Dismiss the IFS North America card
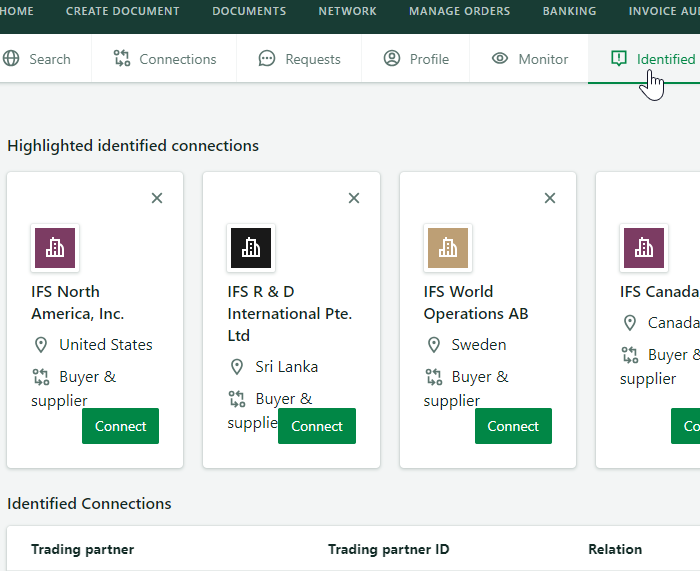Viewport: 700px width, 571px height. point(157,198)
